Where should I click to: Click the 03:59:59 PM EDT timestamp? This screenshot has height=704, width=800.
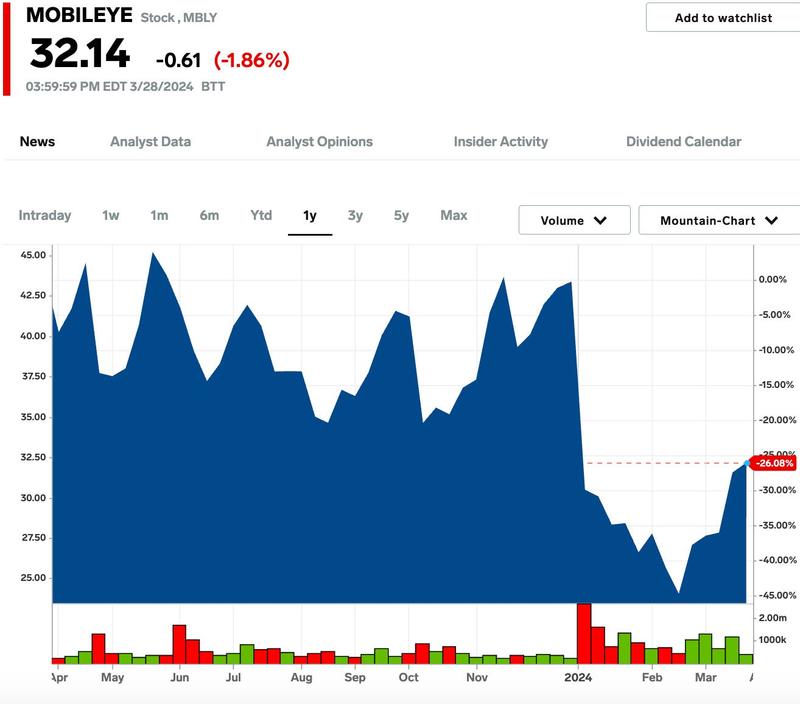(109, 86)
